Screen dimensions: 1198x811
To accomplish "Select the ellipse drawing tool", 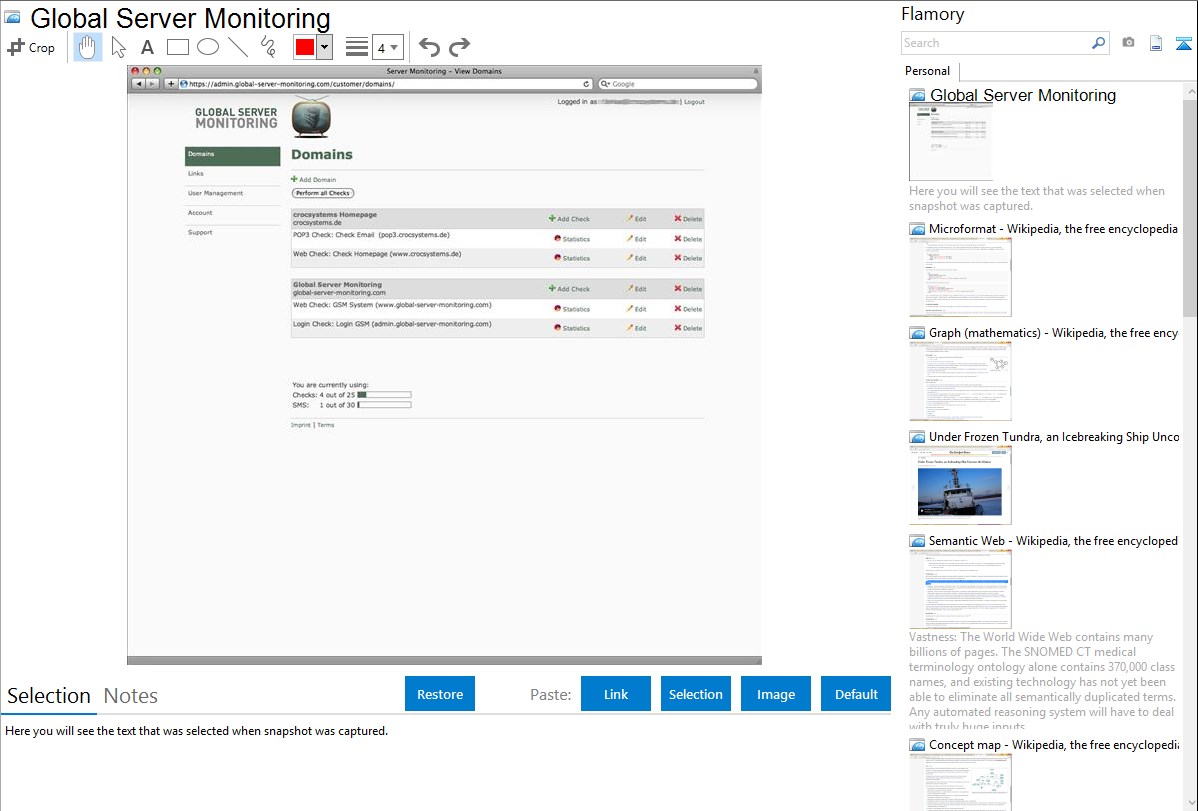I will pos(208,47).
